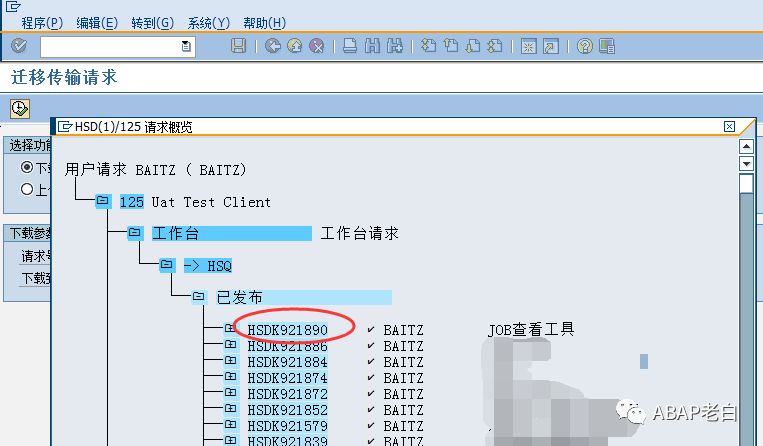Select the second upload radio button
This screenshot has width=763, height=446.
click(27, 189)
